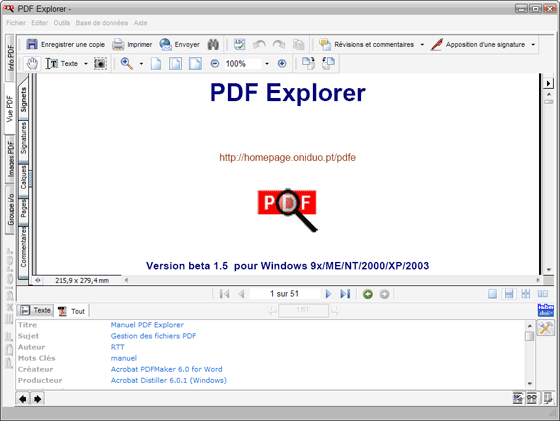This screenshot has height=421, width=560.
Task: Send the PDF with Envoyer
Action: coord(179,44)
